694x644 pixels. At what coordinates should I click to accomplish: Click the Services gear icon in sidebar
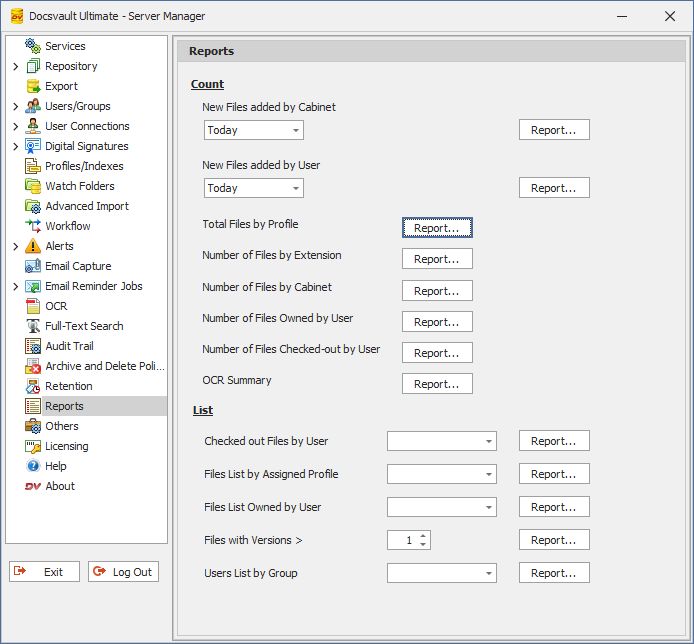coord(33,46)
